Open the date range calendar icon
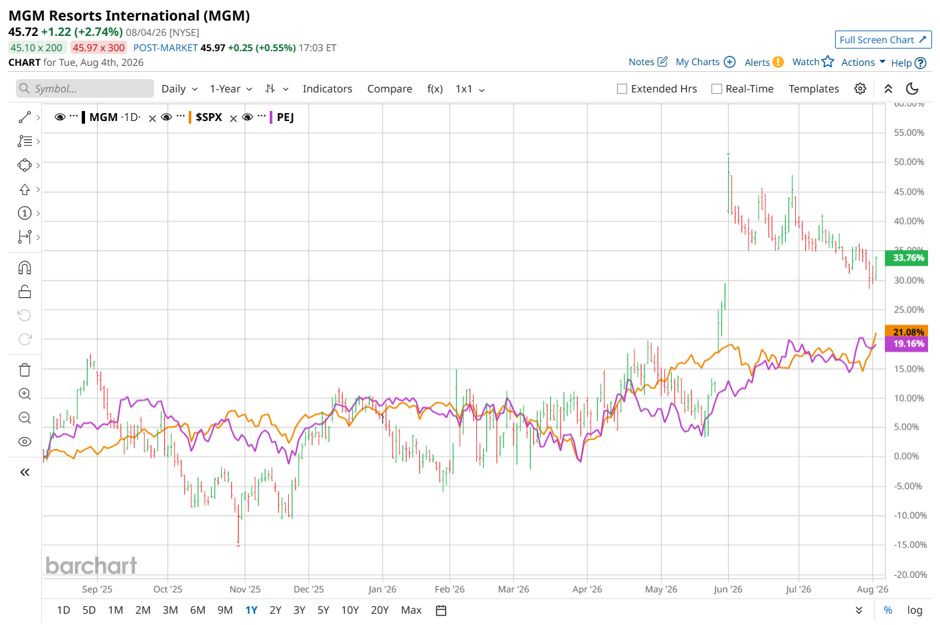Image resolution: width=940 pixels, height=625 pixels. tap(441, 611)
